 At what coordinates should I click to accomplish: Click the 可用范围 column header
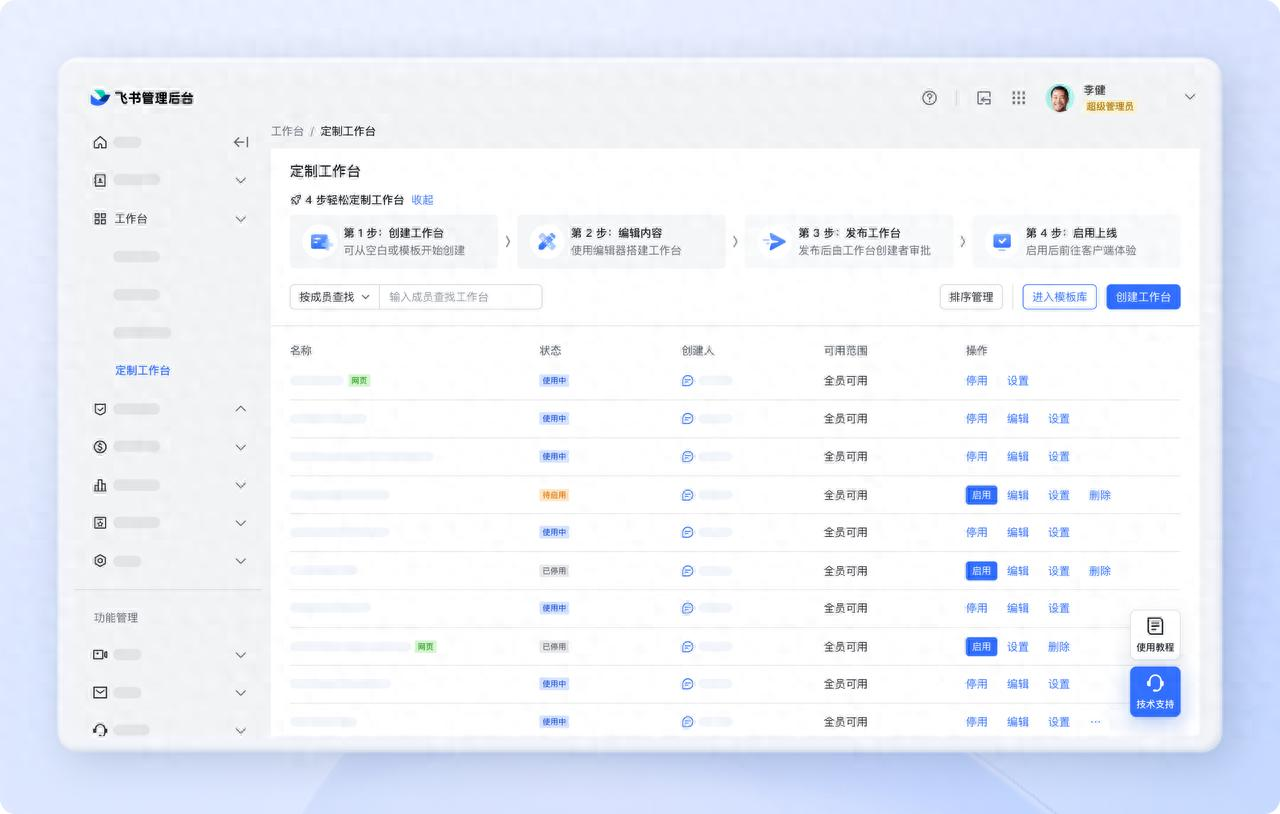click(846, 351)
